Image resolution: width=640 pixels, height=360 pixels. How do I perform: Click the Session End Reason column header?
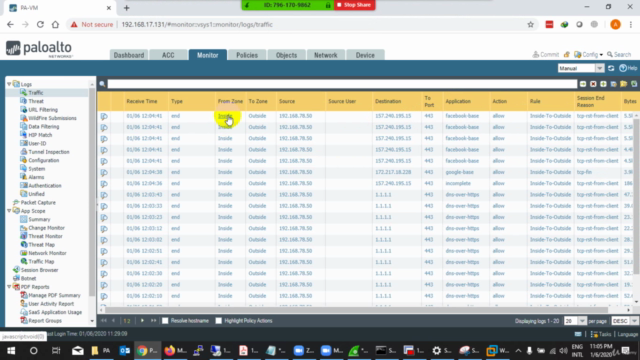click(590, 101)
